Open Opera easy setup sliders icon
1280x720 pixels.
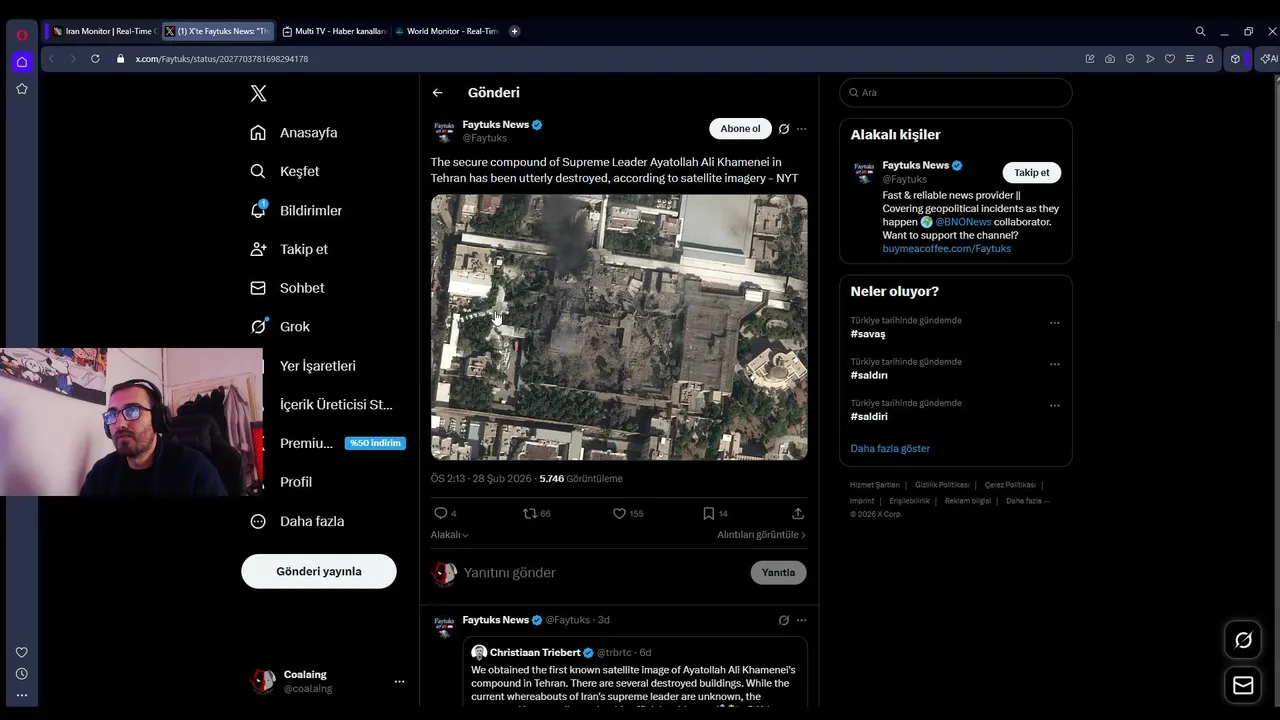tap(1190, 59)
